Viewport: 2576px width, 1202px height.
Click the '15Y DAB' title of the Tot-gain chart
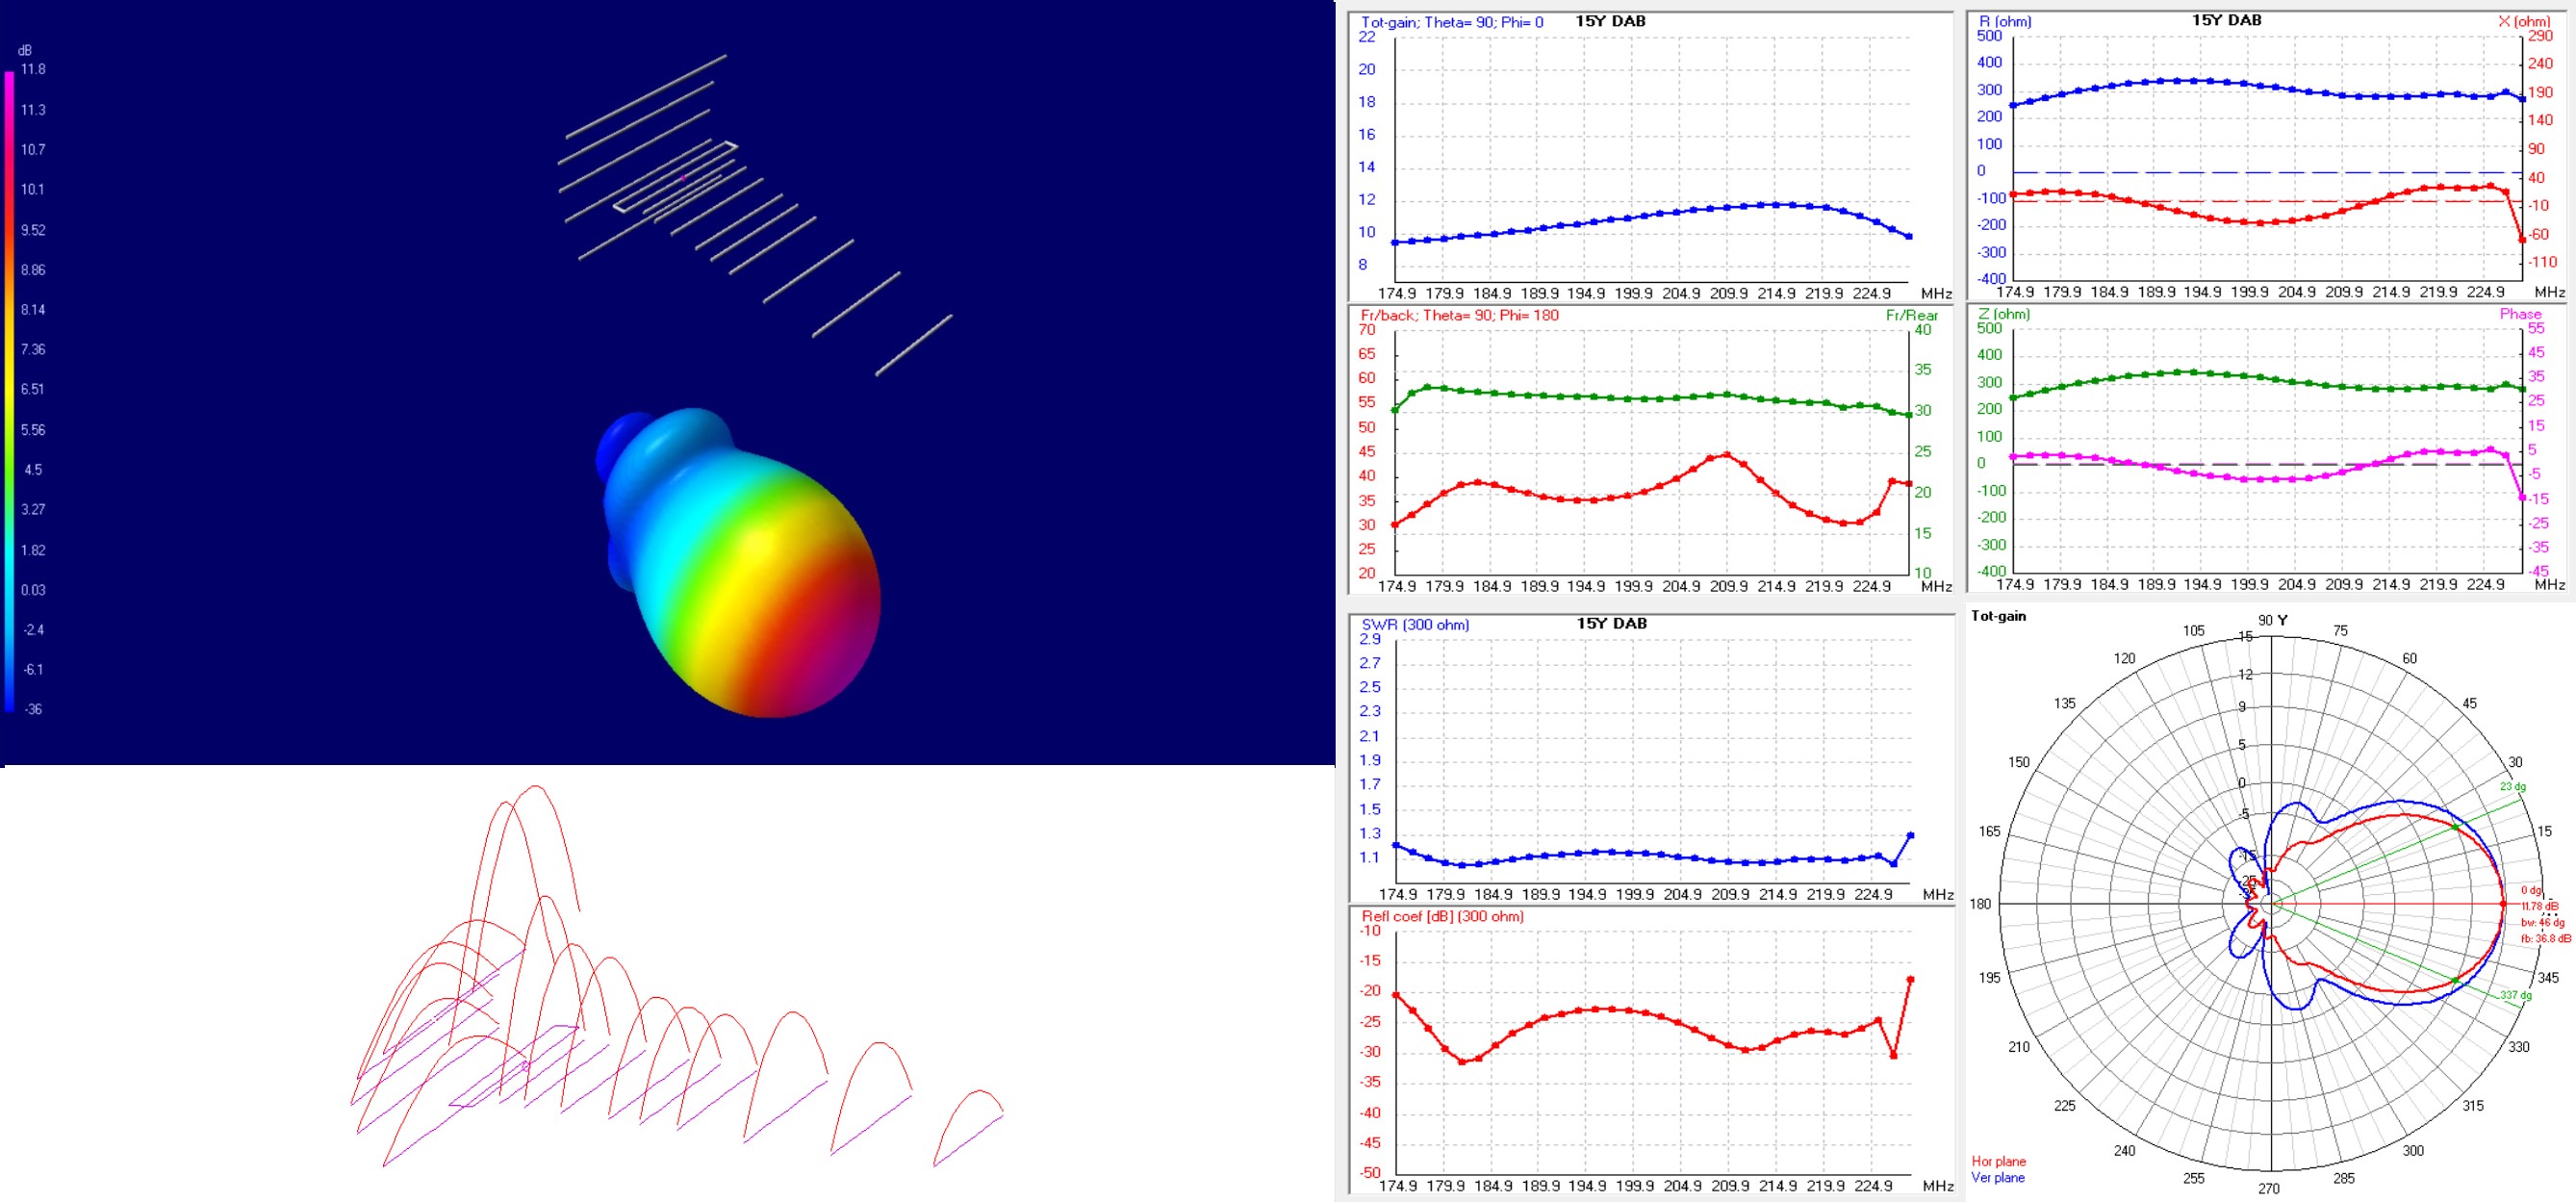pyautogui.click(x=1610, y=21)
